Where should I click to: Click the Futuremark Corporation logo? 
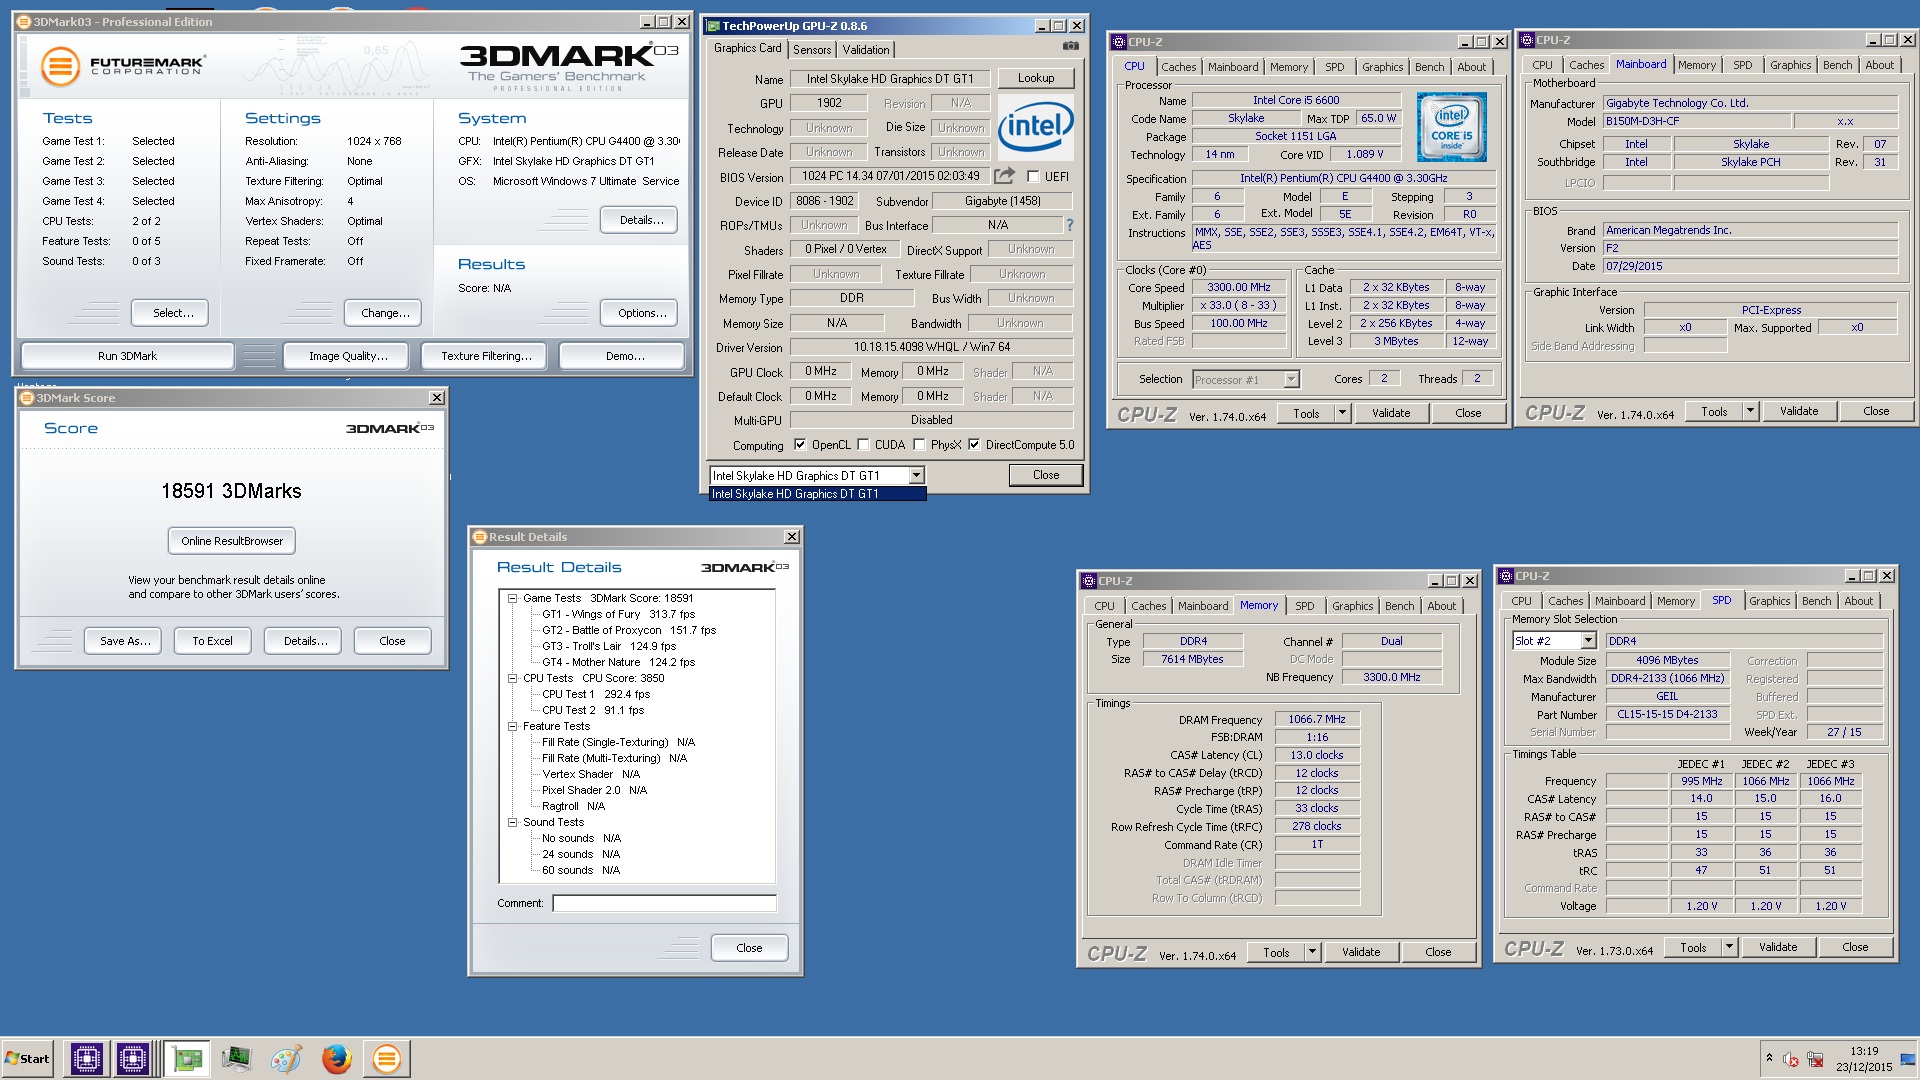[x=123, y=67]
